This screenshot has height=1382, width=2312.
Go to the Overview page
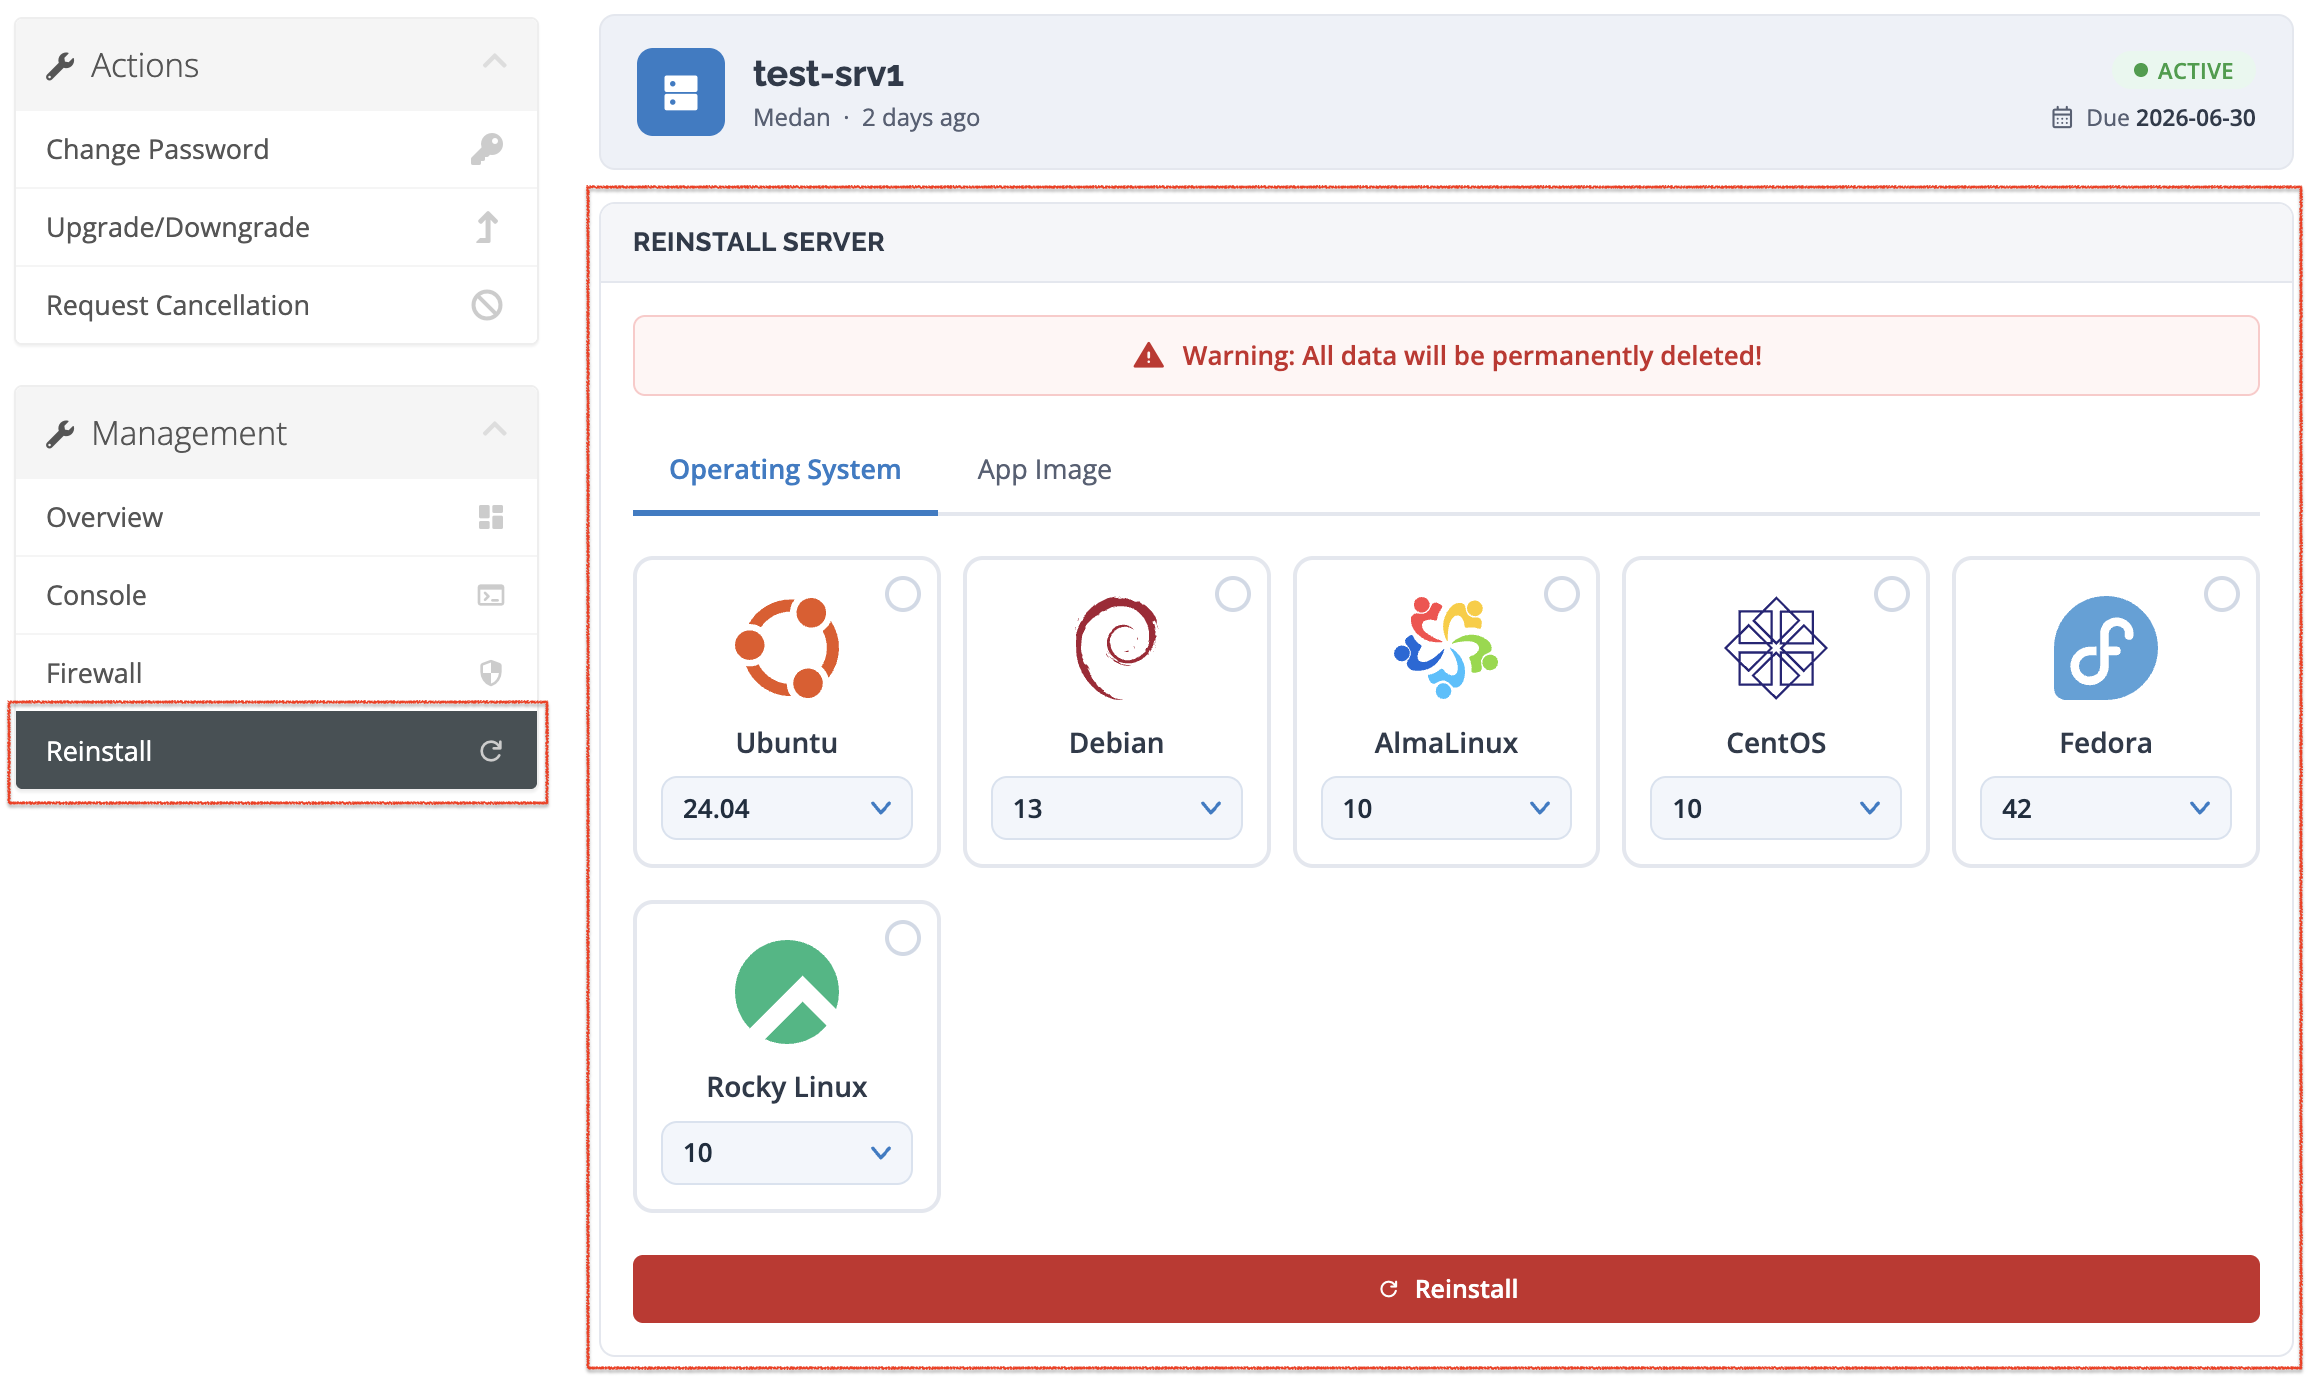(277, 517)
